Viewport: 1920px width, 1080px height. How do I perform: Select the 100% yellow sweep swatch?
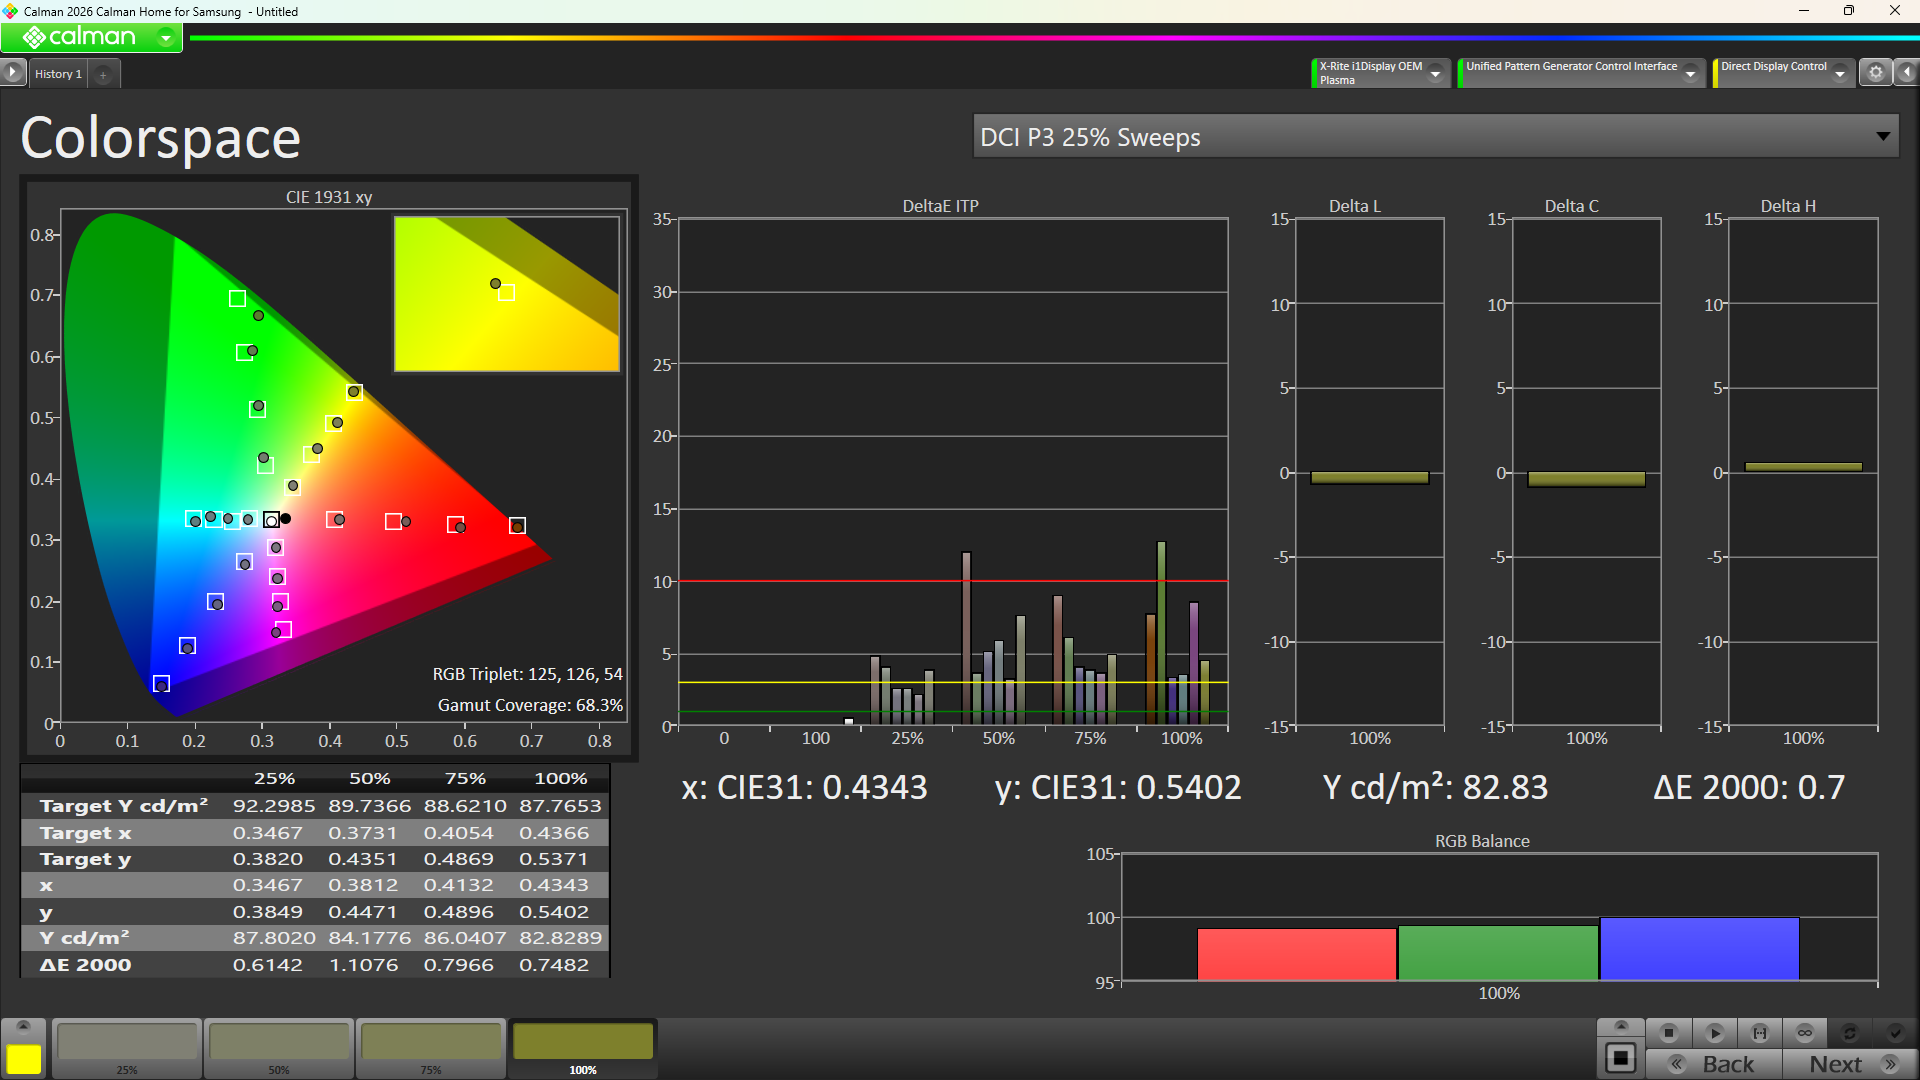coord(583,1048)
